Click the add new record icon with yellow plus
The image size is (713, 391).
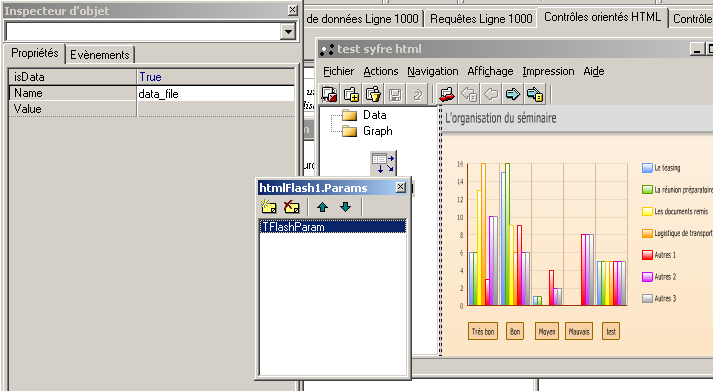click(x=351, y=94)
